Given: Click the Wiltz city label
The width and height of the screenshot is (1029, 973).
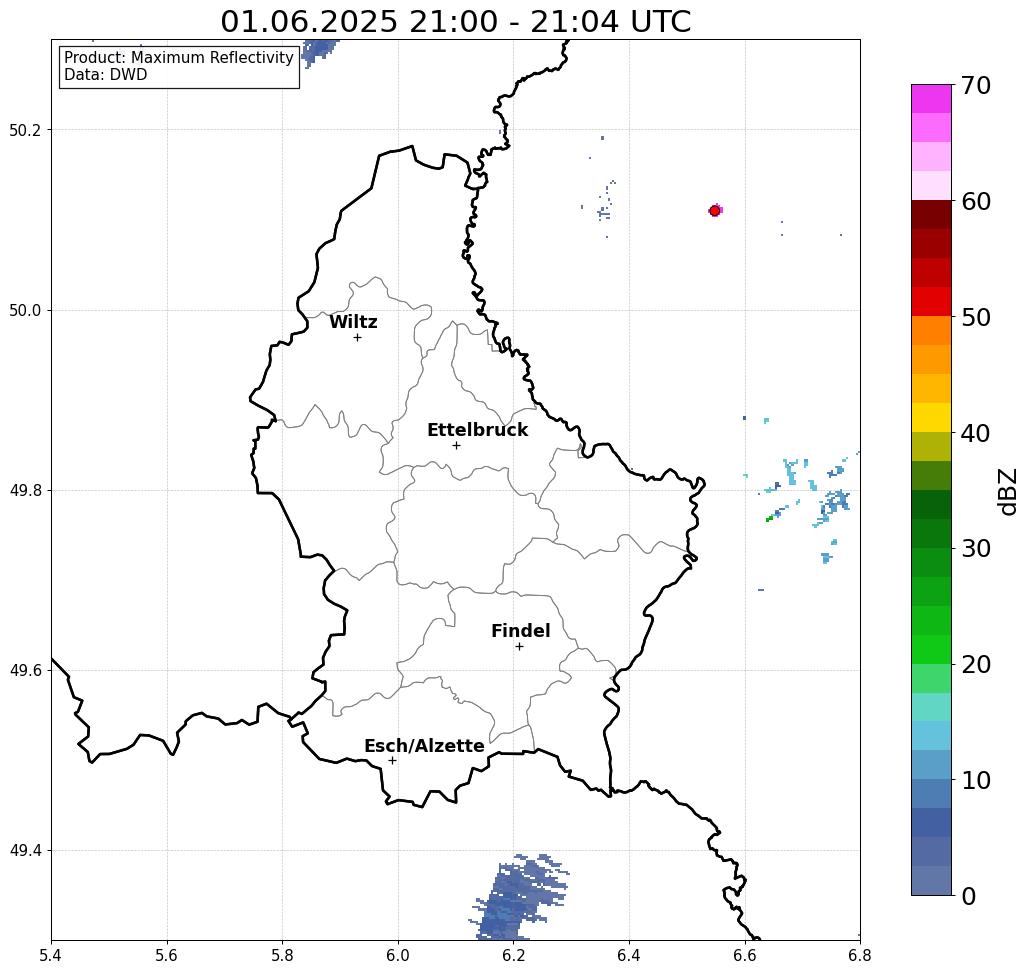Looking at the screenshot, I should tap(353, 322).
